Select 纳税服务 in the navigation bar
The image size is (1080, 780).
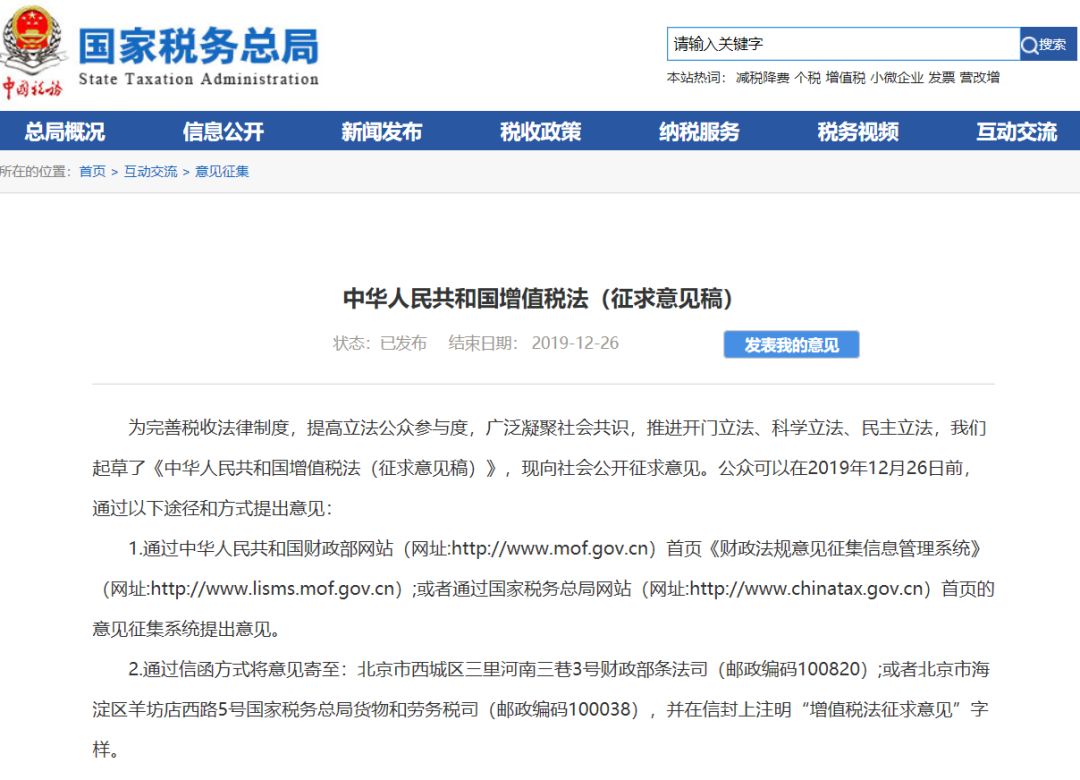point(699,132)
